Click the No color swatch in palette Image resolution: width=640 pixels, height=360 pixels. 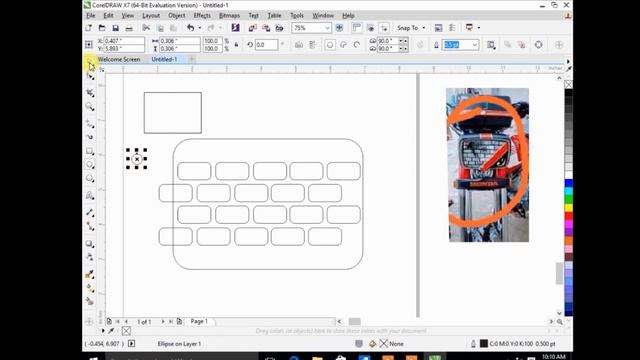click(x=568, y=84)
